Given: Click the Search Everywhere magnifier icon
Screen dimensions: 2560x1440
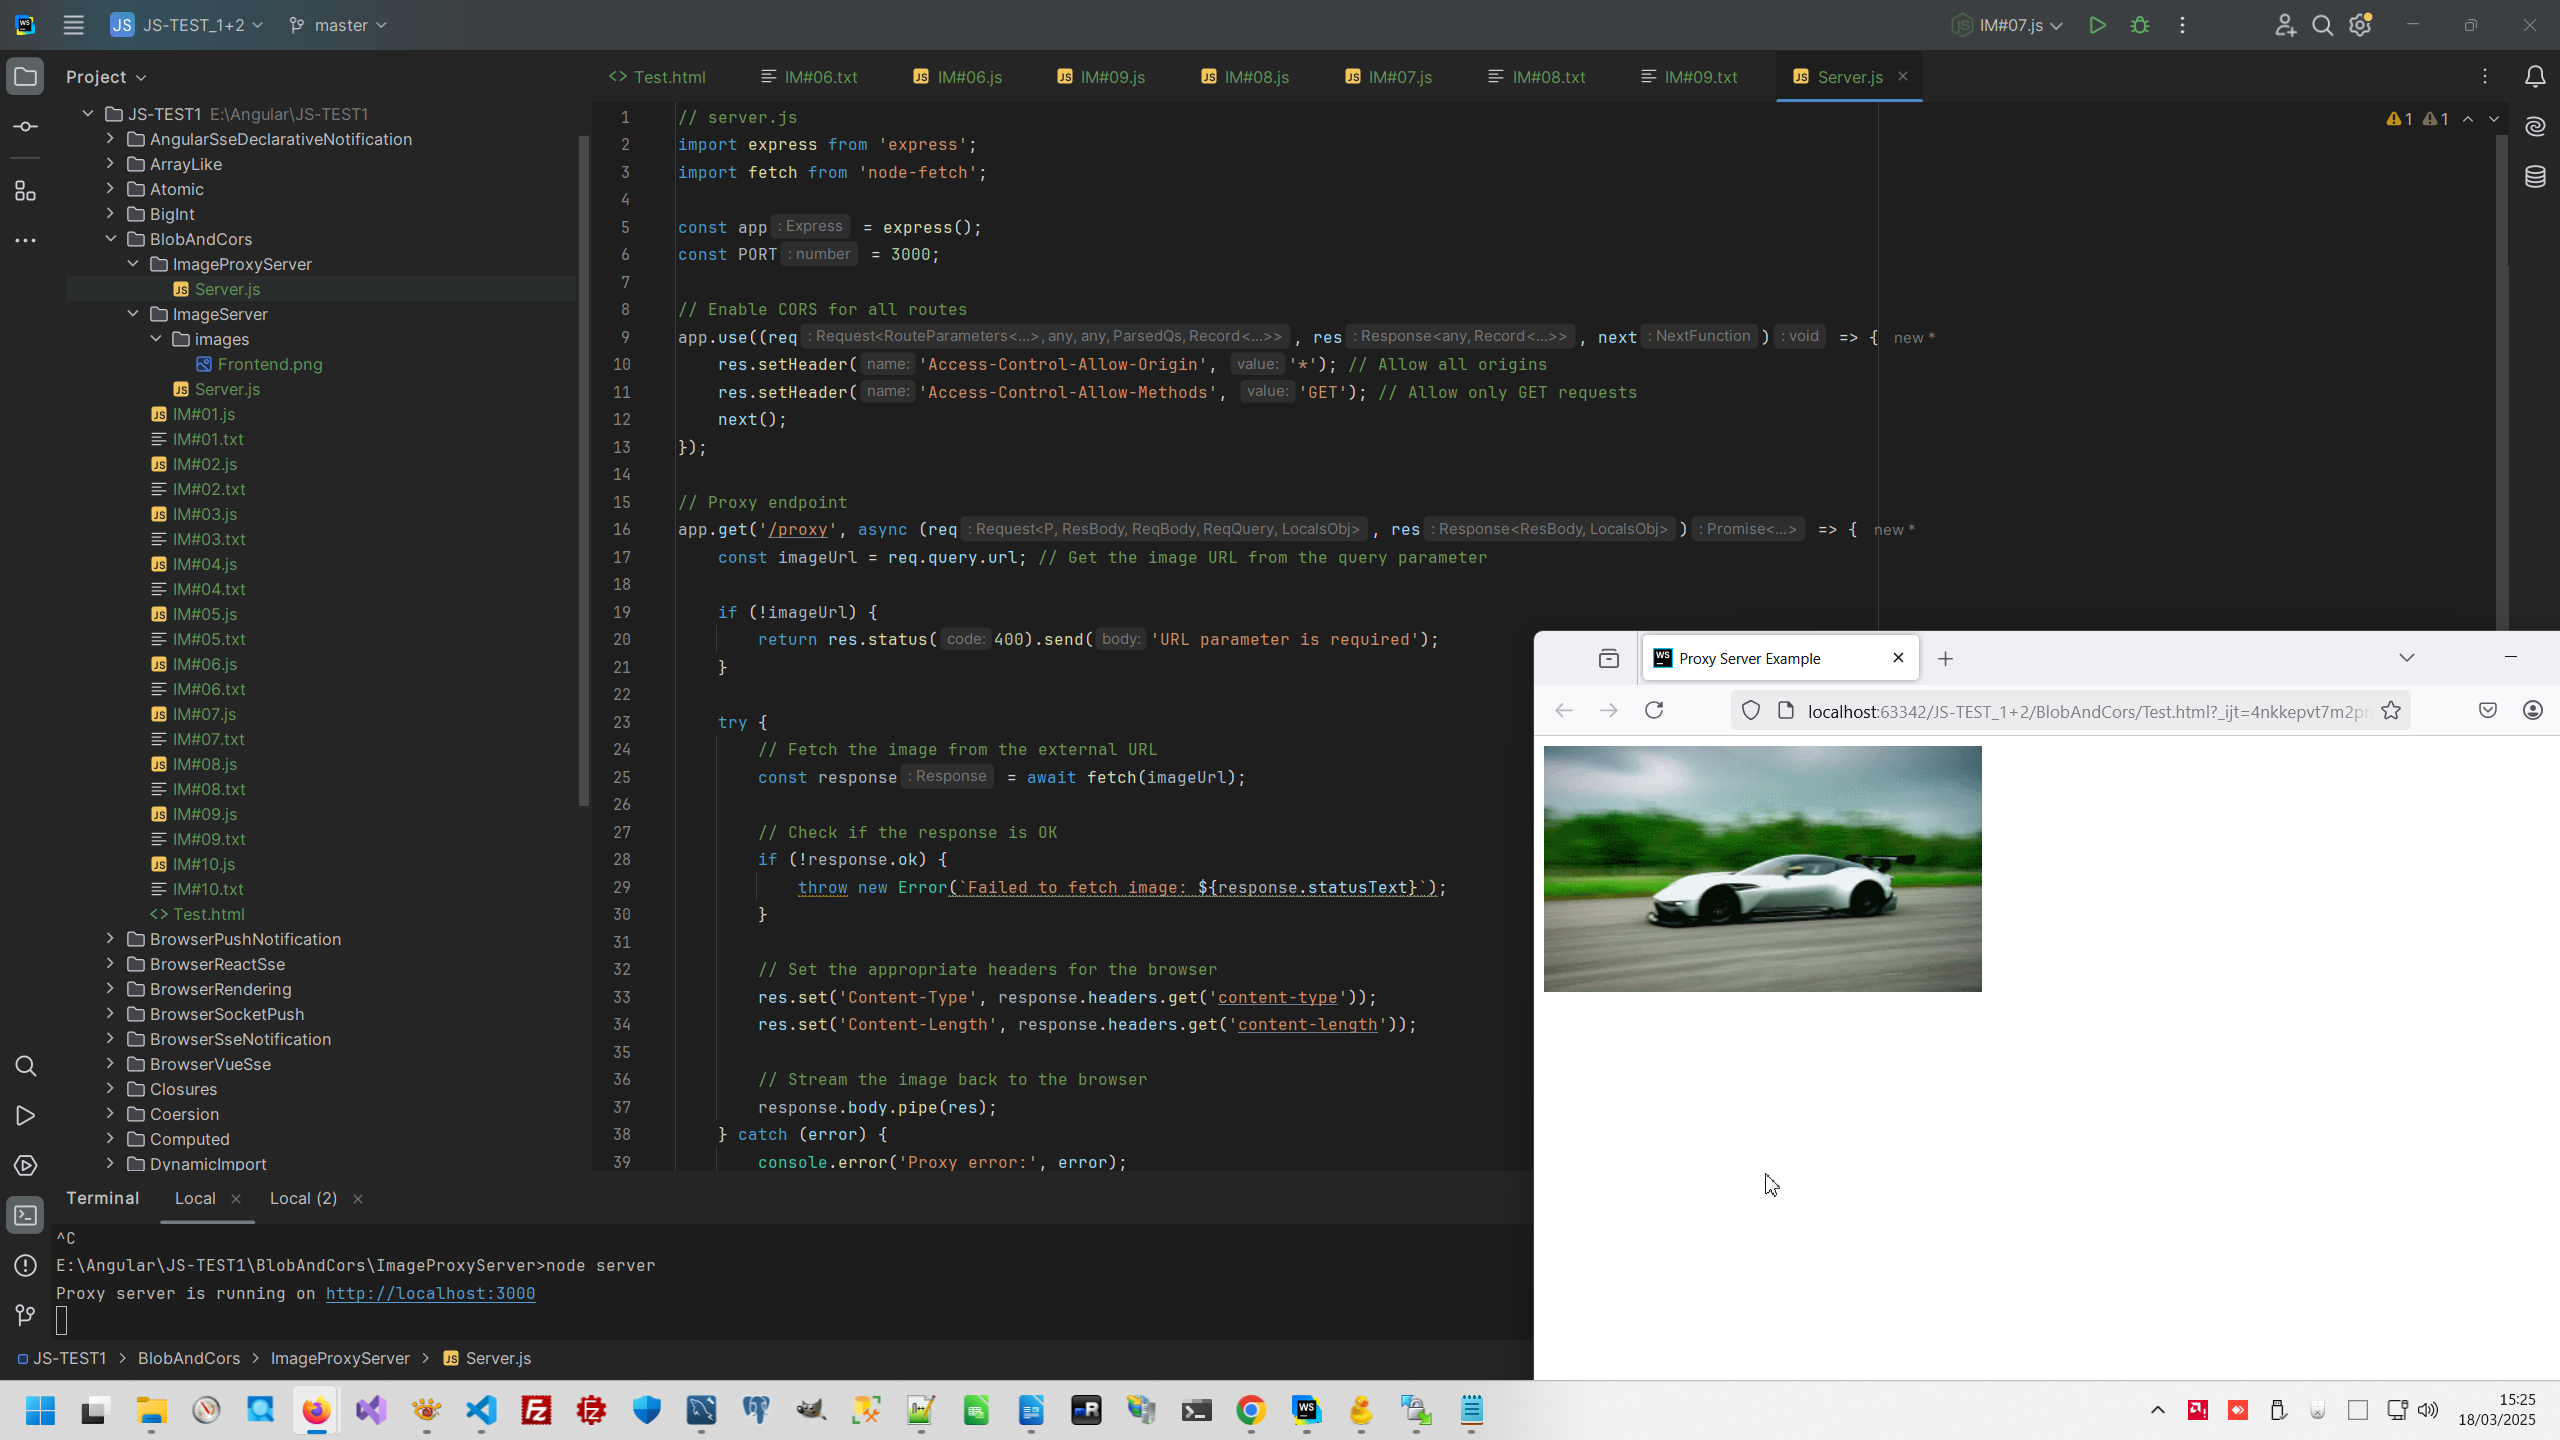Looking at the screenshot, I should tap(2322, 26).
